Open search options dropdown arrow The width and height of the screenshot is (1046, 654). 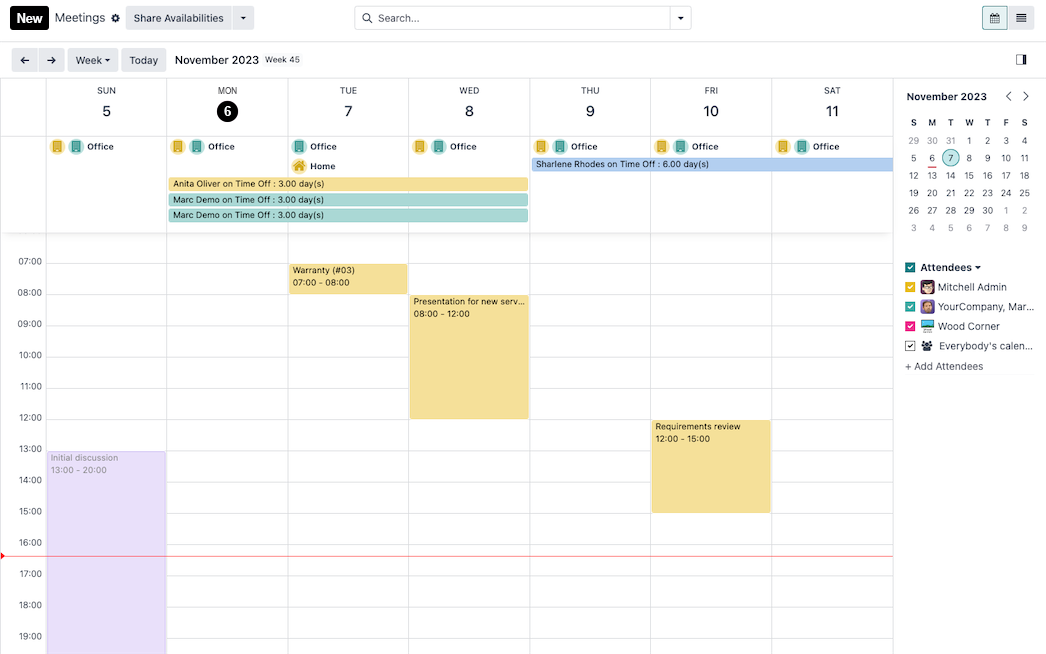680,18
